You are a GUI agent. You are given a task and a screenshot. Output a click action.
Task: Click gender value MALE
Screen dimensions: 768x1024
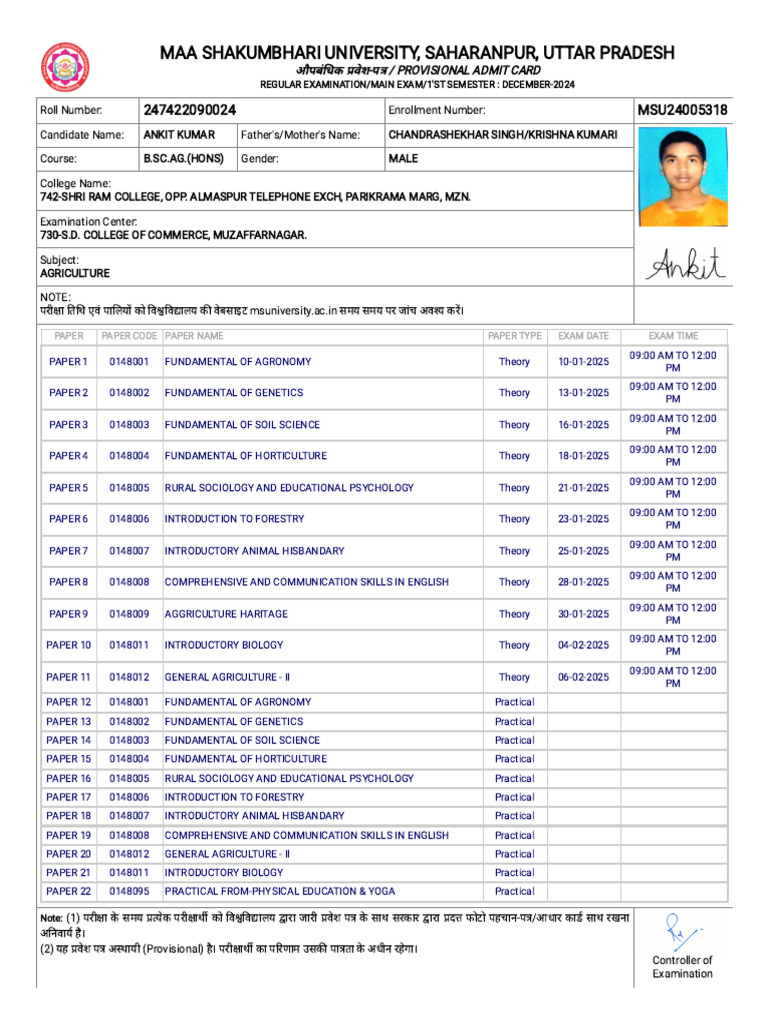[403, 159]
